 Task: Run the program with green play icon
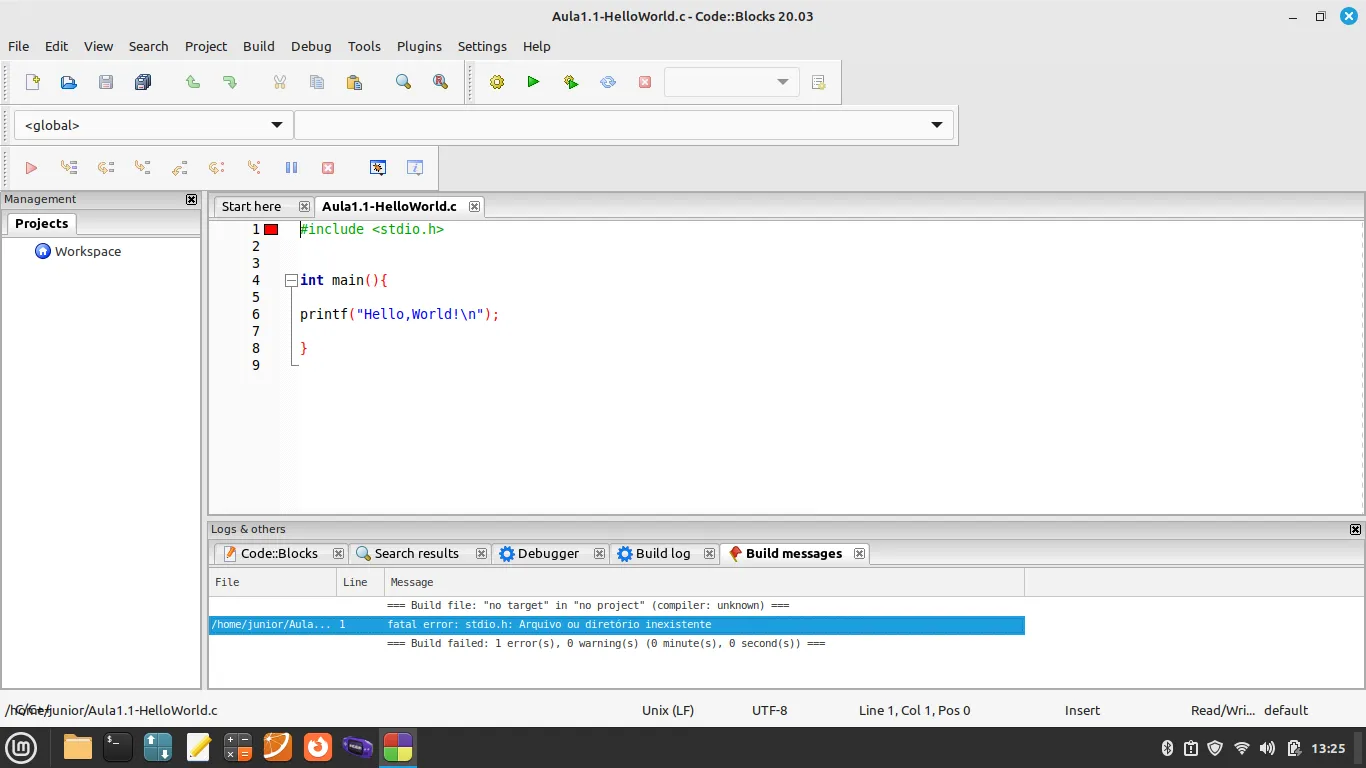(533, 82)
